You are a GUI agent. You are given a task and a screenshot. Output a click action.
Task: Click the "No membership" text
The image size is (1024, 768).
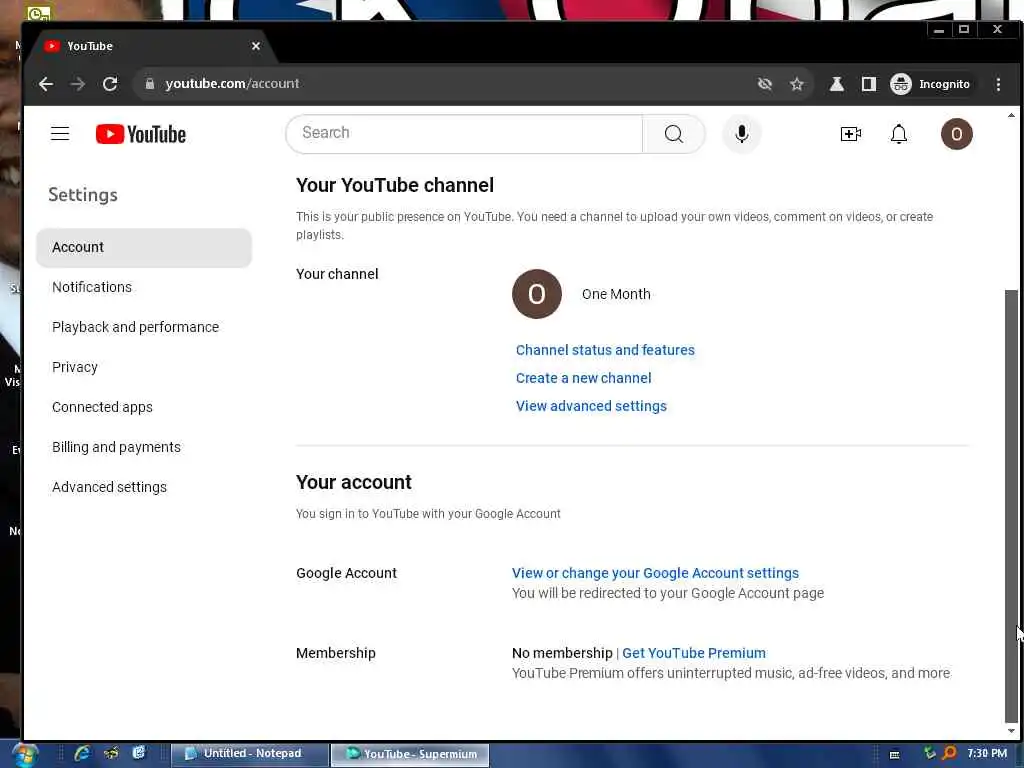(x=562, y=653)
